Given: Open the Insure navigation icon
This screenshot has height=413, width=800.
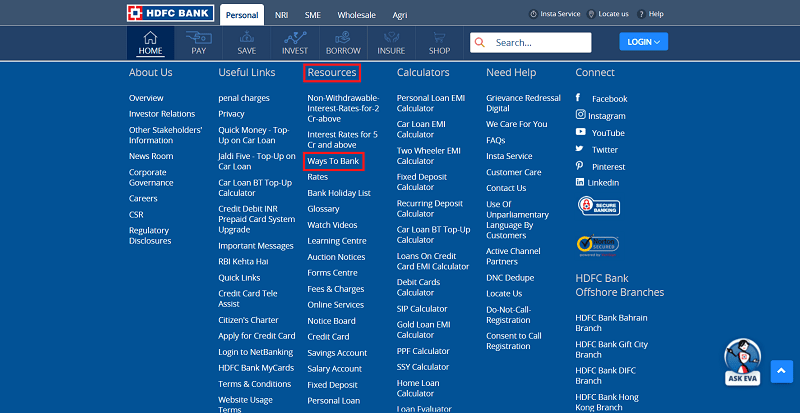Looking at the screenshot, I should click(391, 37).
